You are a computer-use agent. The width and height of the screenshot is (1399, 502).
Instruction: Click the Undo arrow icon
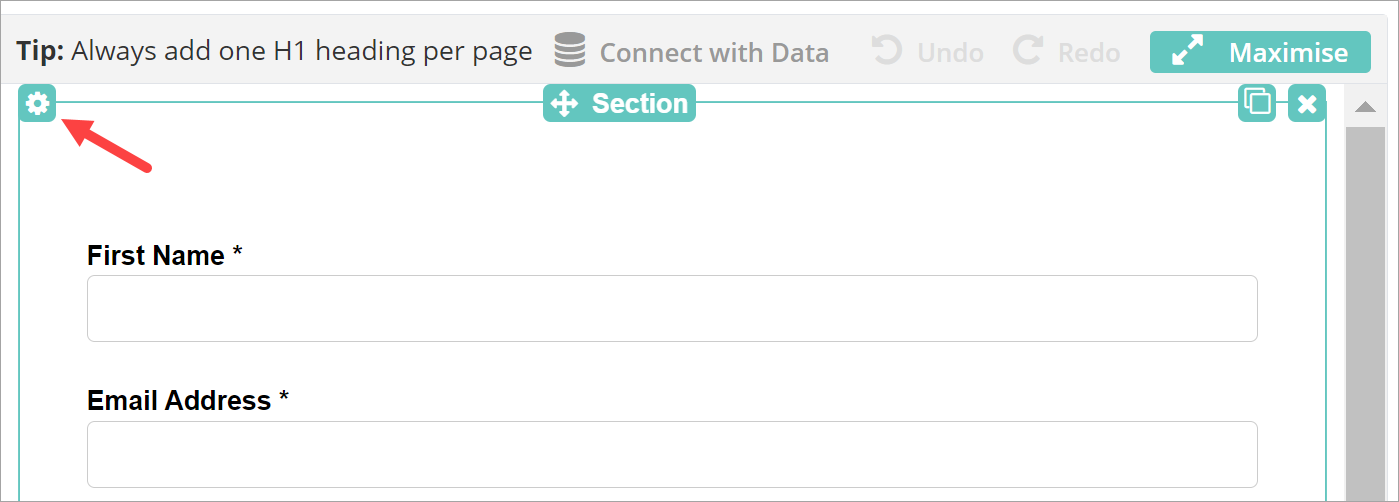click(x=886, y=51)
